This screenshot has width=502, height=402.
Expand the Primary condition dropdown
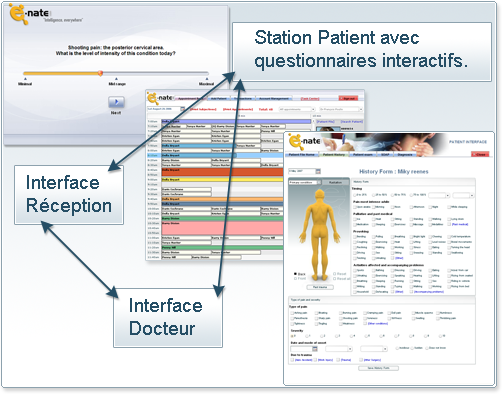[x=305, y=182]
